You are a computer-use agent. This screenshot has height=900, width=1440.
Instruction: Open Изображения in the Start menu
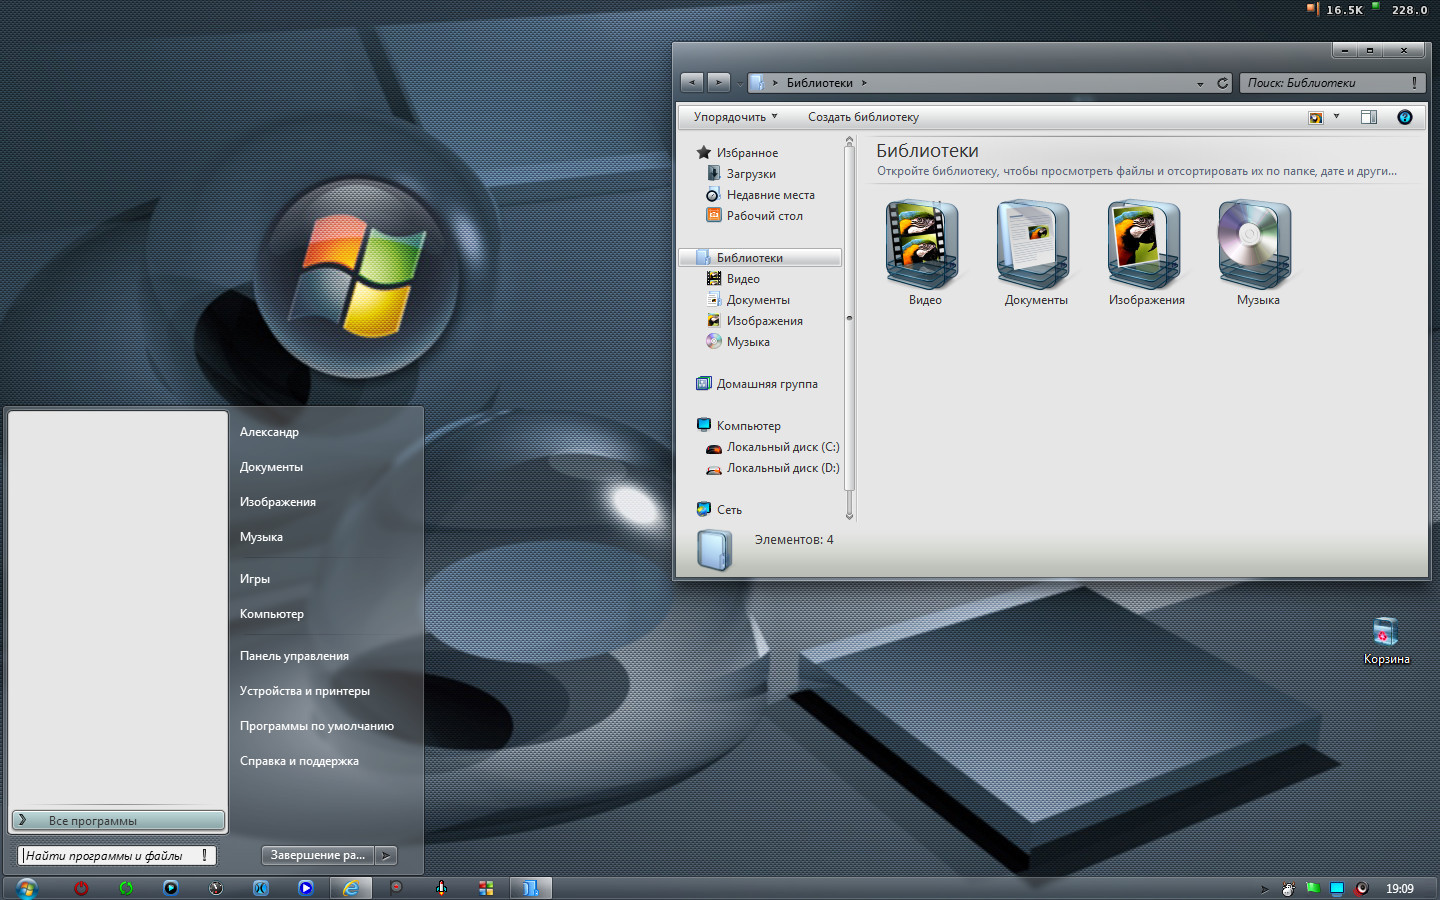click(278, 502)
